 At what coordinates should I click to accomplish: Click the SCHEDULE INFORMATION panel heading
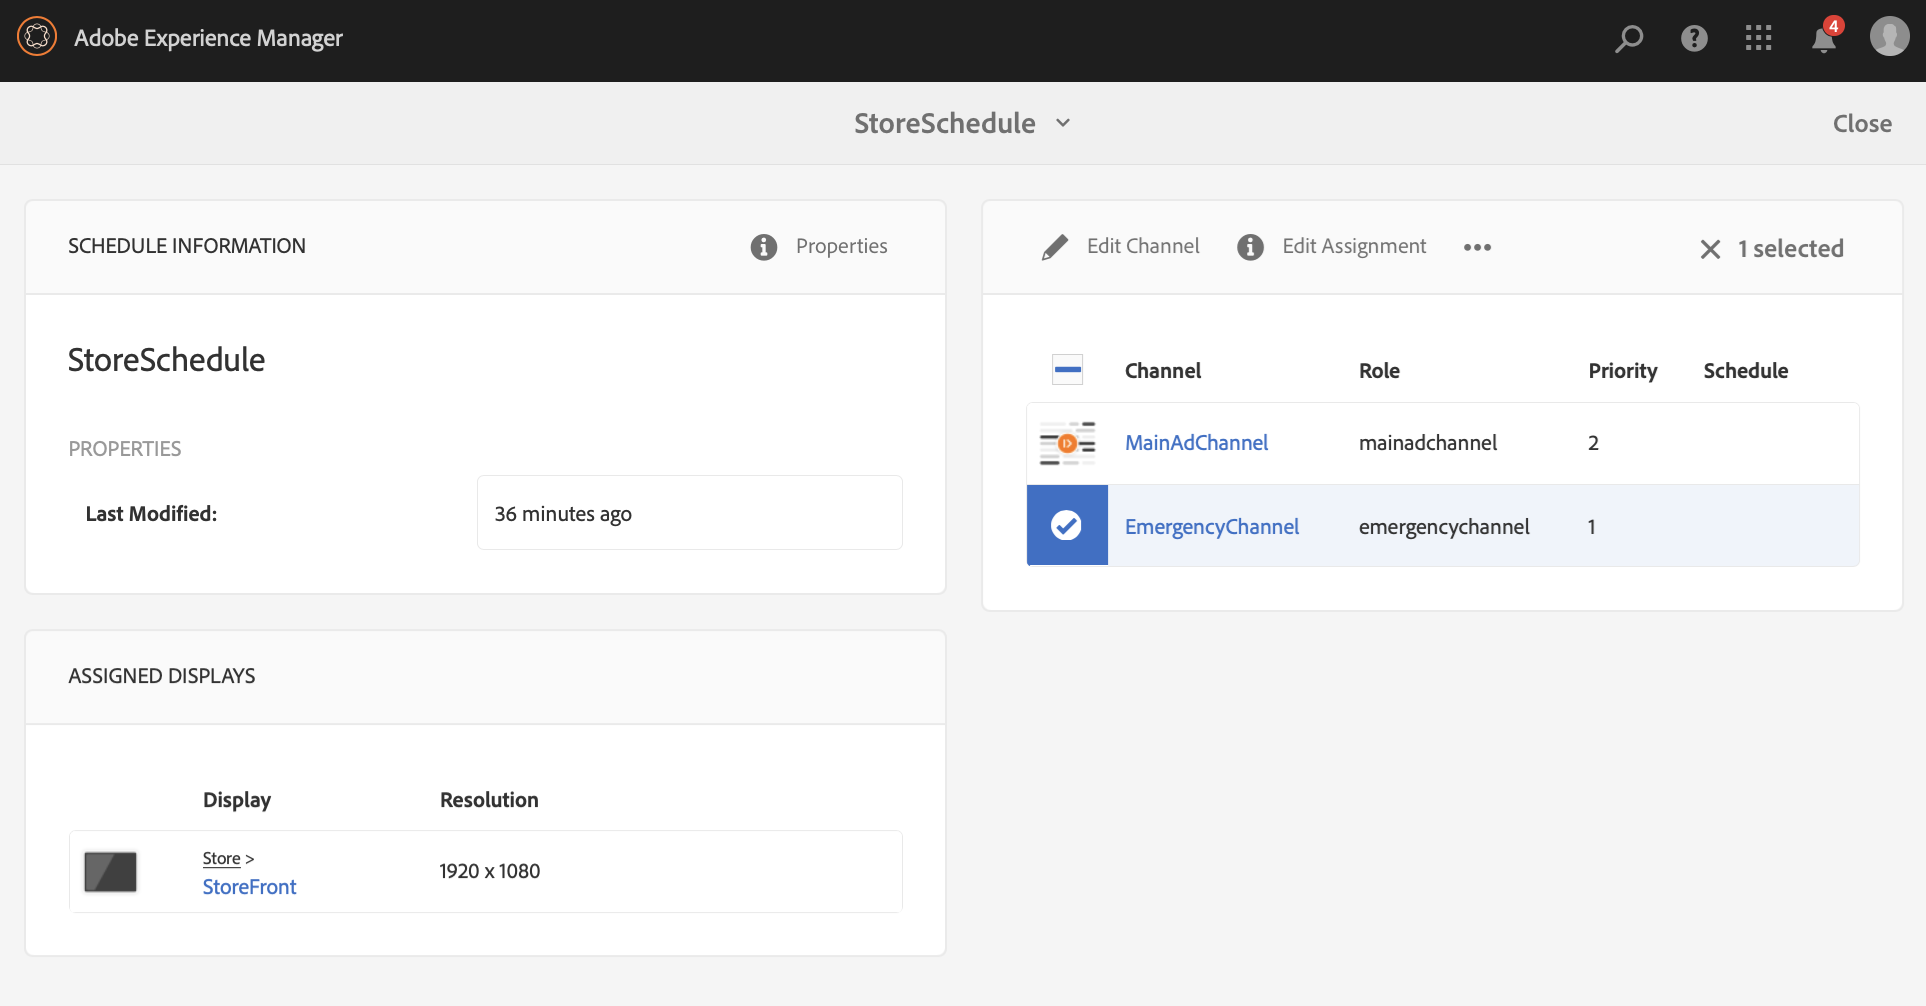coord(187,246)
